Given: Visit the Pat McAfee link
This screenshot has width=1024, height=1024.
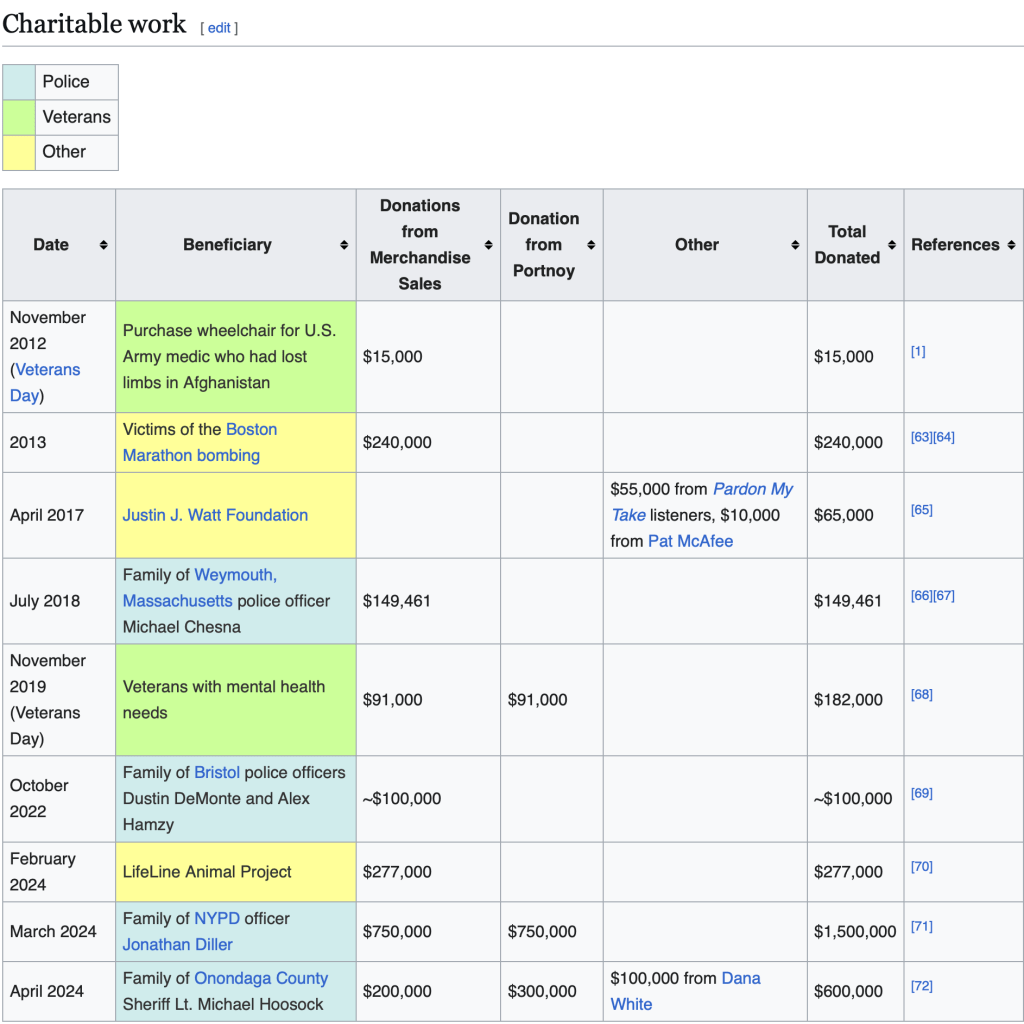Looking at the screenshot, I should tap(690, 541).
